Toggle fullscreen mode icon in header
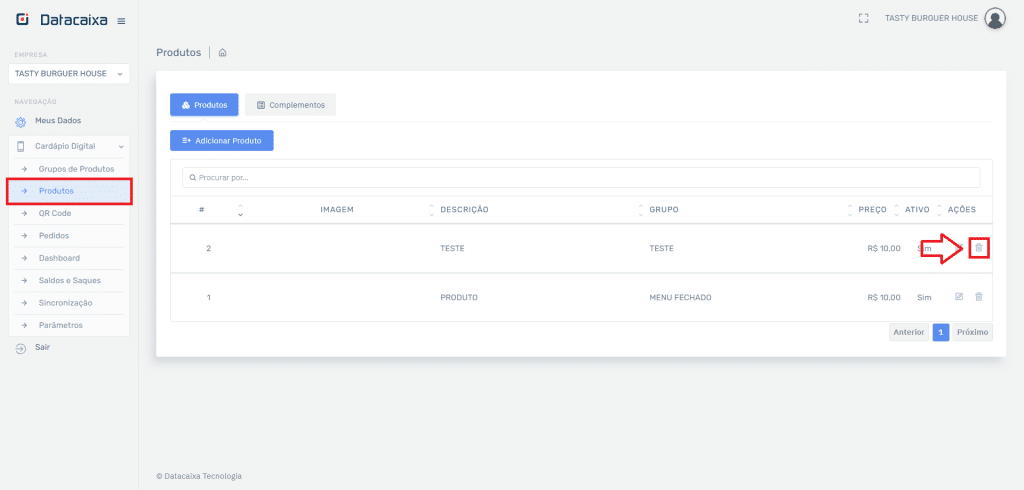This screenshot has width=1024, height=490. pos(864,18)
